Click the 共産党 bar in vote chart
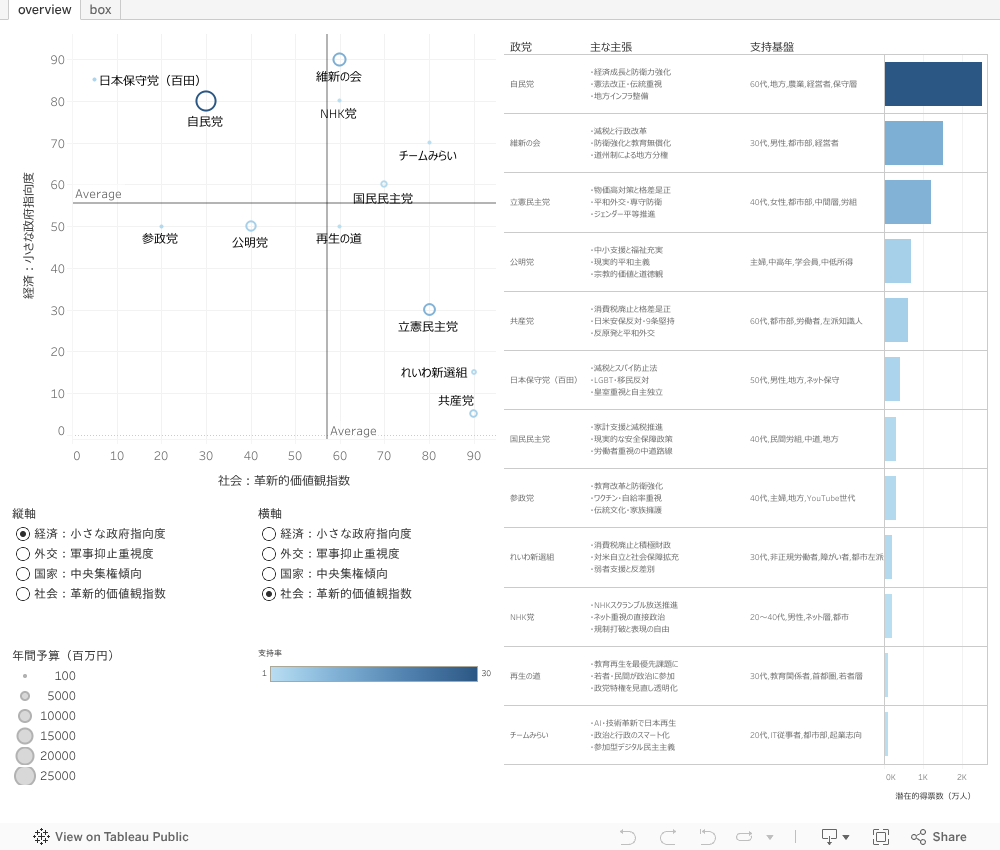This screenshot has width=1000, height=850. 896,320
